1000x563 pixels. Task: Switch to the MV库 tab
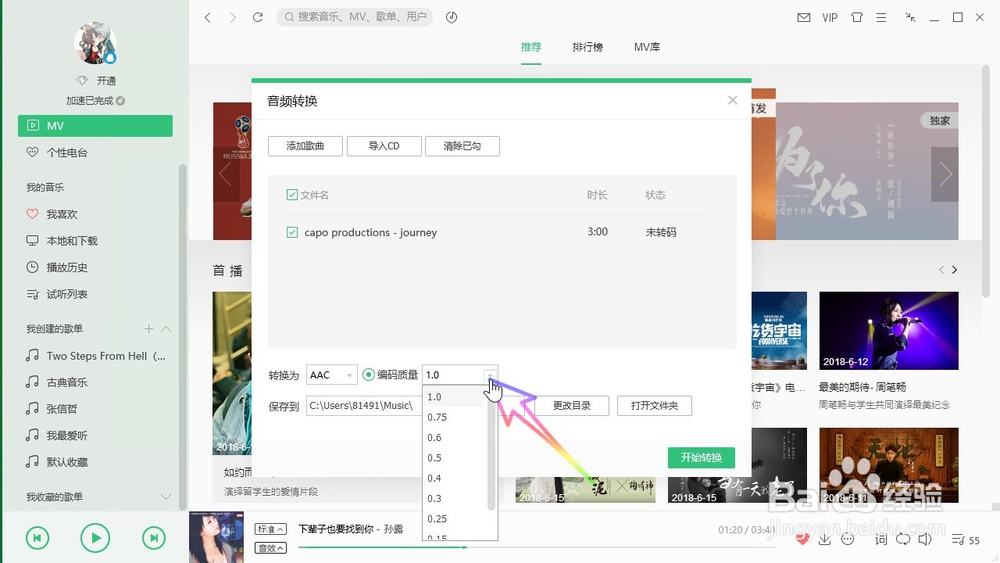(x=647, y=47)
